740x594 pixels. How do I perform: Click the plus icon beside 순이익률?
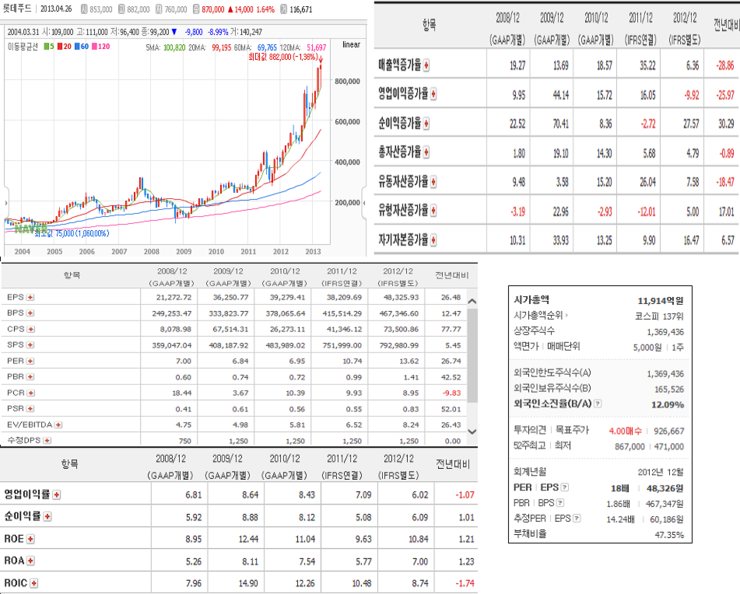pyautogui.click(x=47, y=517)
